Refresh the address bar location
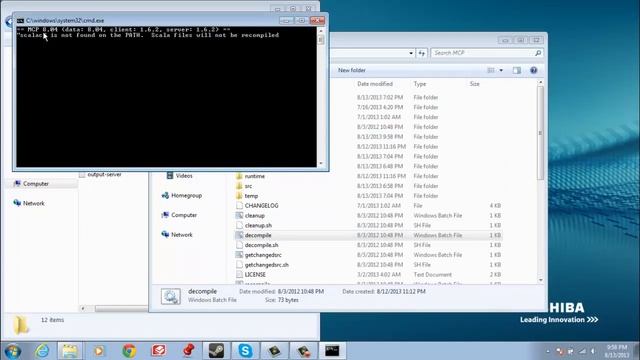Screen dimensions: 640x360 pyautogui.click(x=422, y=53)
